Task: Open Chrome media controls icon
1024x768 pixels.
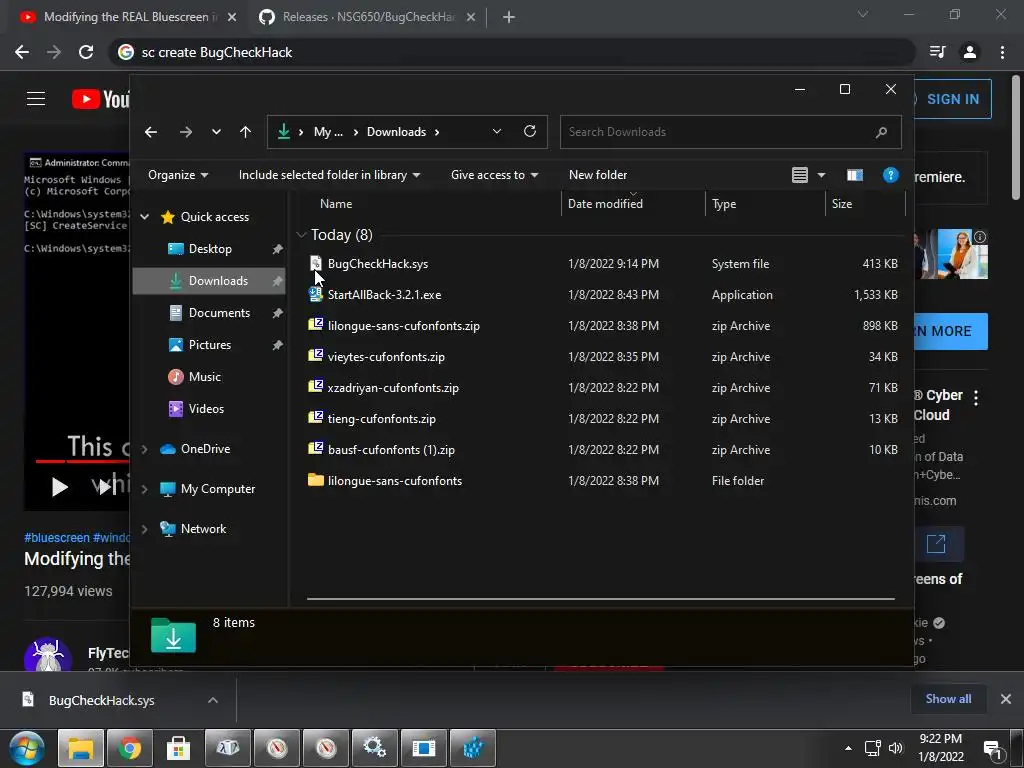Action: [937, 52]
